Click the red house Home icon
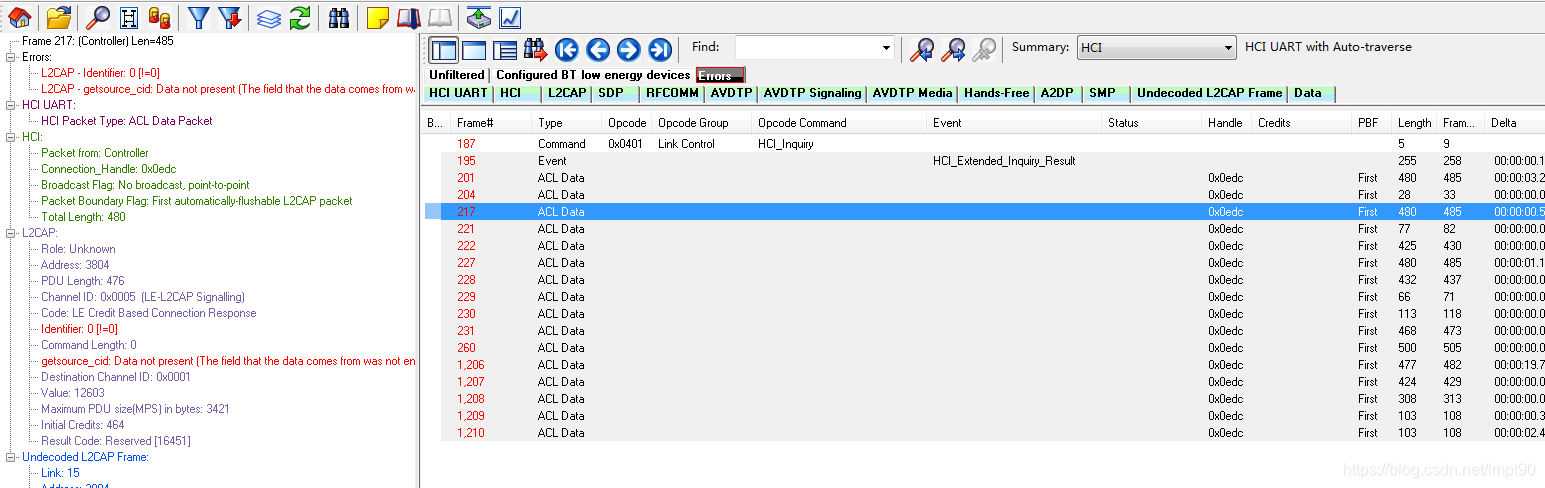1545x488 pixels. 20,16
